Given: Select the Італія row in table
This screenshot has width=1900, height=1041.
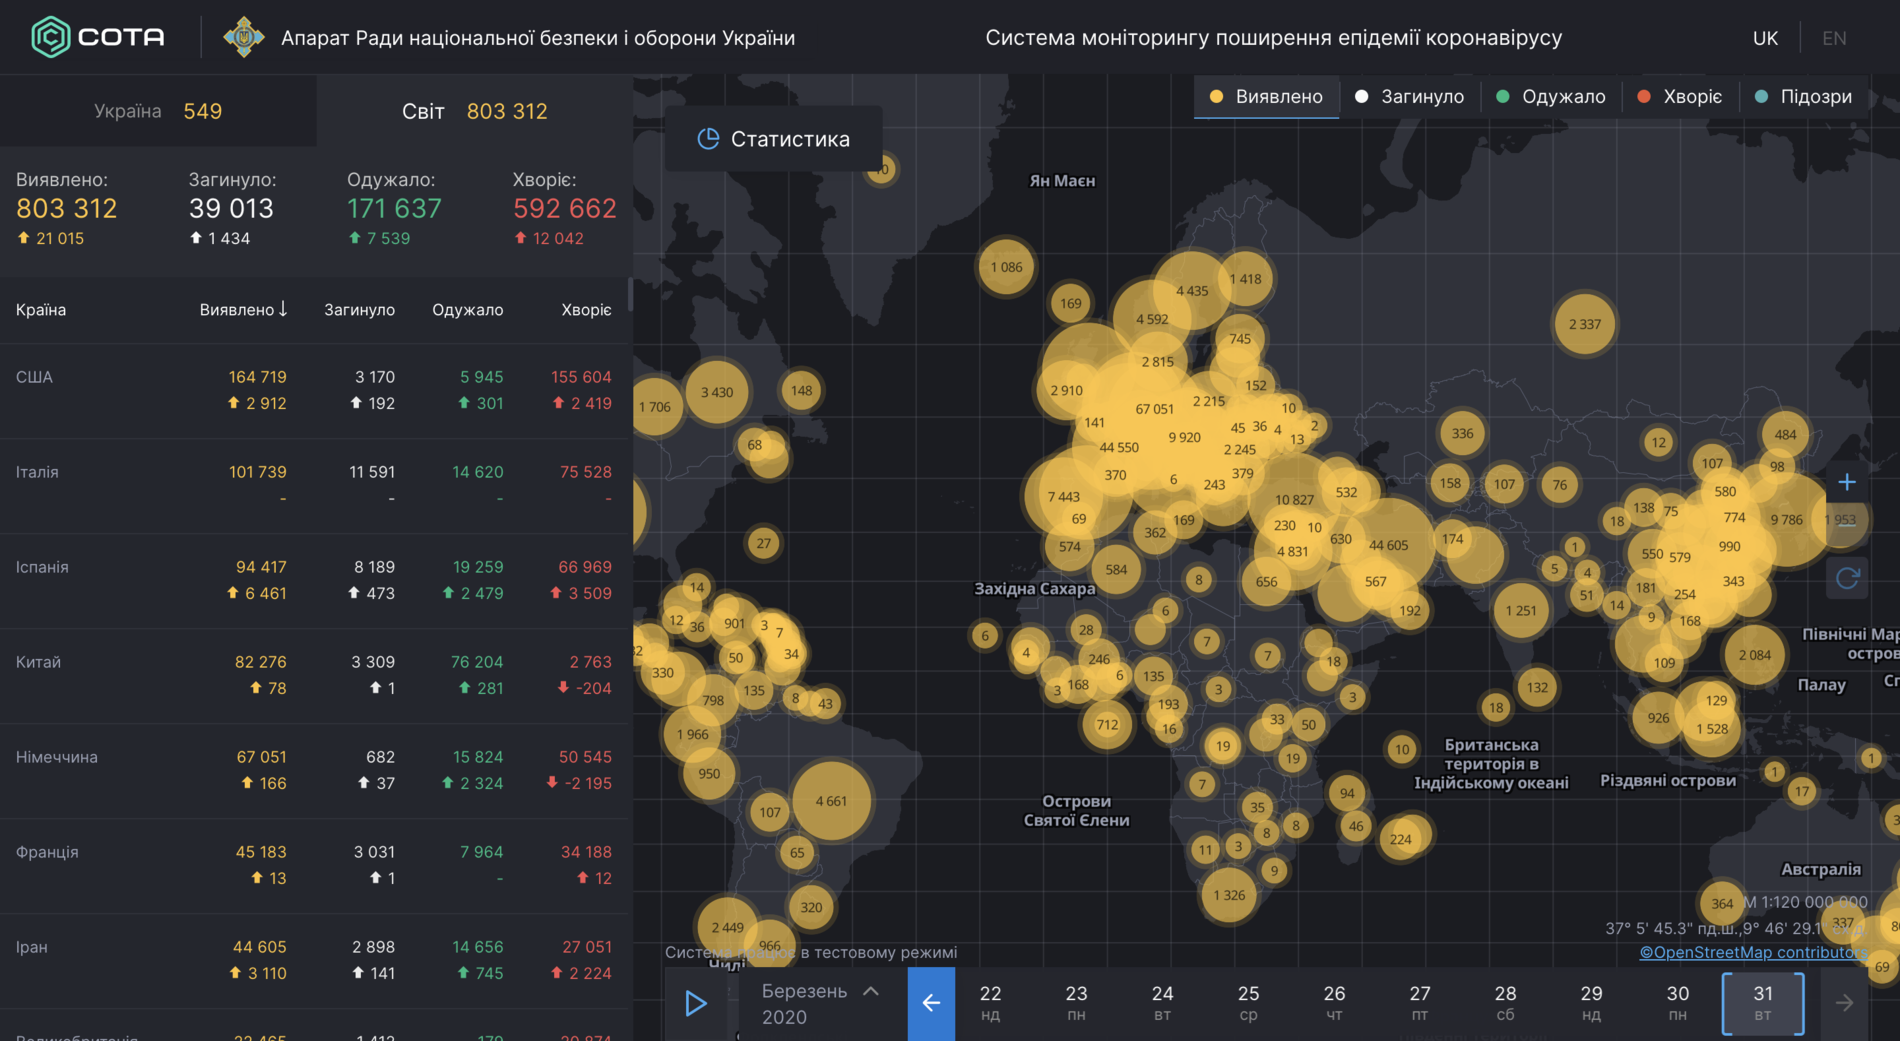Looking at the screenshot, I should [314, 486].
